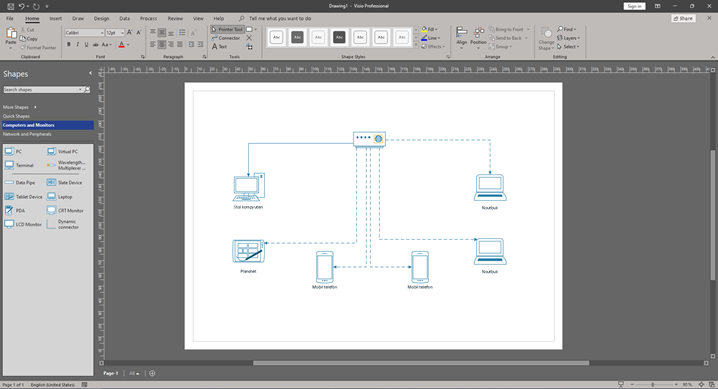This screenshot has height=389, width=718.
Task: Add a new page with plus icon
Action: point(152,373)
